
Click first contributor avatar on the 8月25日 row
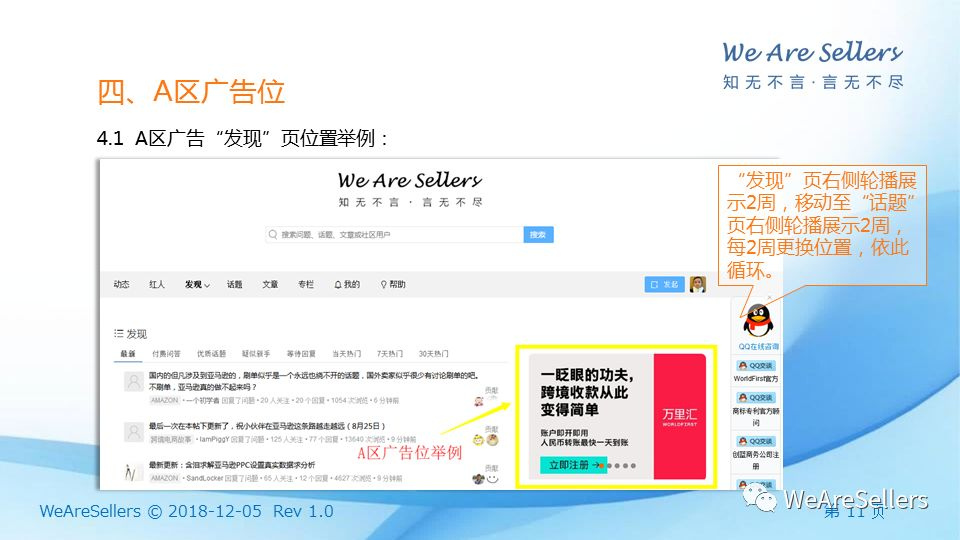tap(478, 440)
